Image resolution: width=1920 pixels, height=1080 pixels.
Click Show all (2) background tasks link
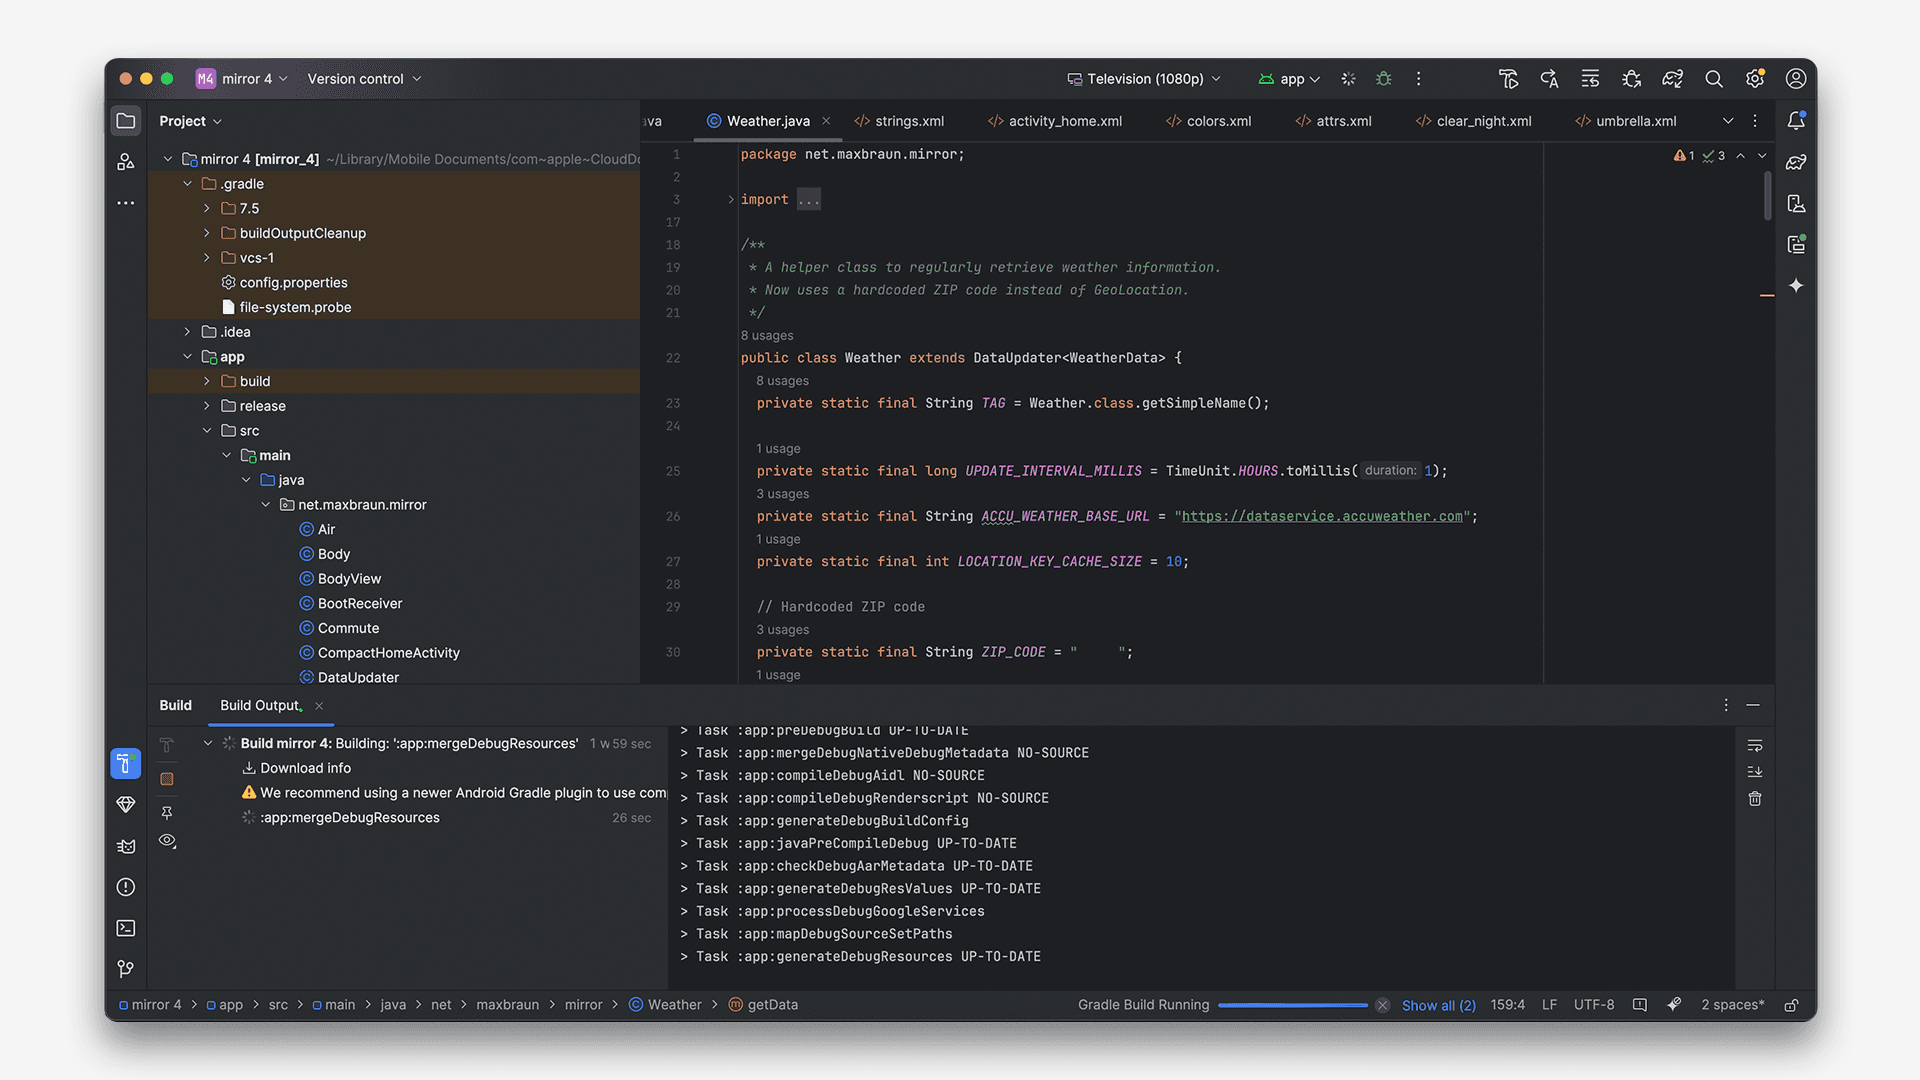(1438, 1005)
